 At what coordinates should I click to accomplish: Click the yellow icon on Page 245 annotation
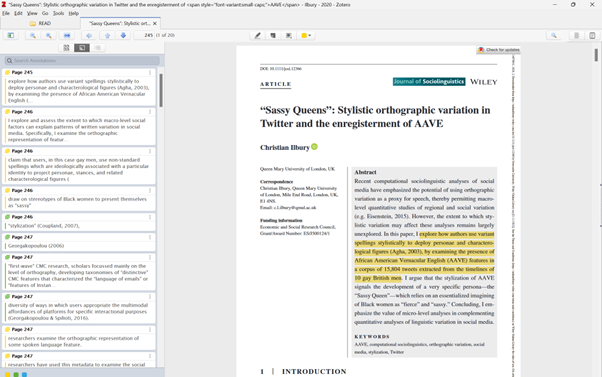click(x=7, y=72)
